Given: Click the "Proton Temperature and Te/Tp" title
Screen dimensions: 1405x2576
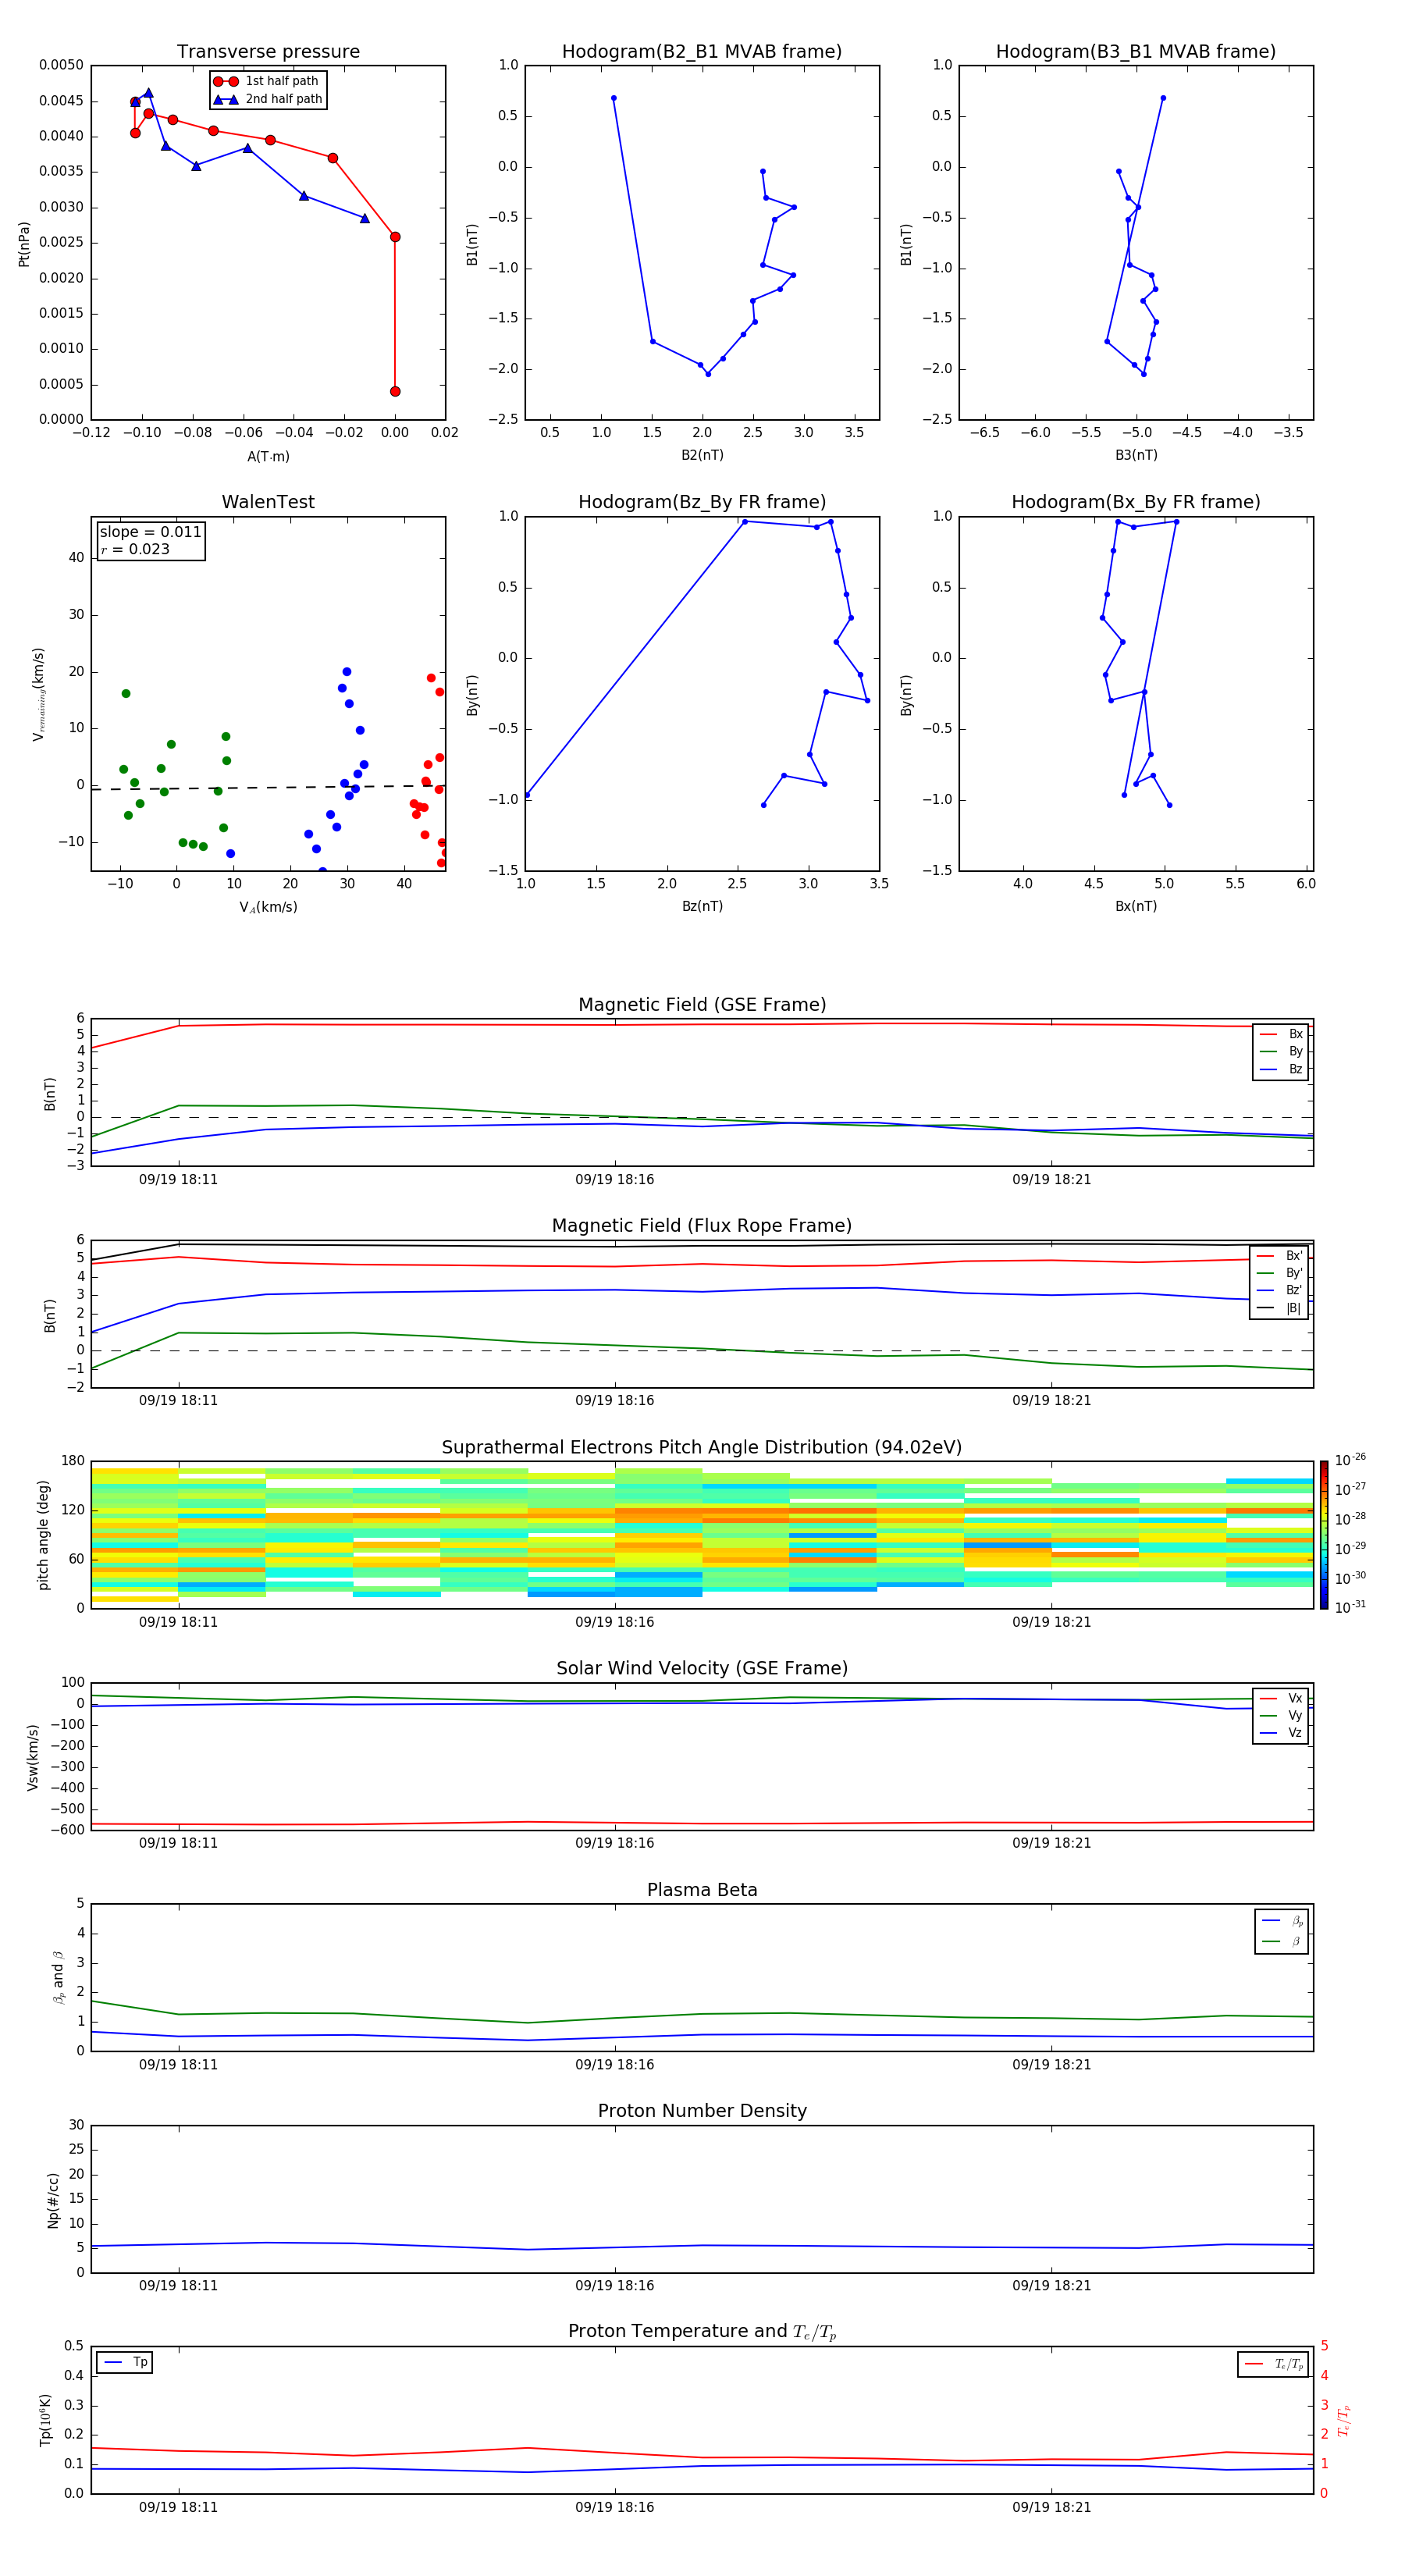Looking at the screenshot, I should click(x=702, y=2332).
